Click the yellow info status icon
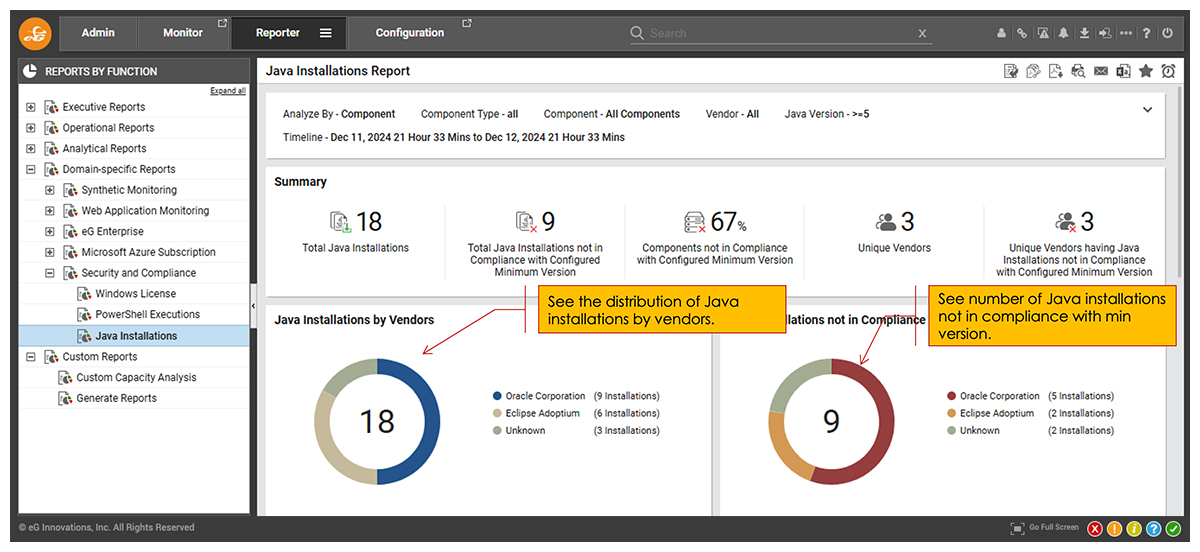The width and height of the screenshot is (1200, 552). pyautogui.click(x=1134, y=529)
